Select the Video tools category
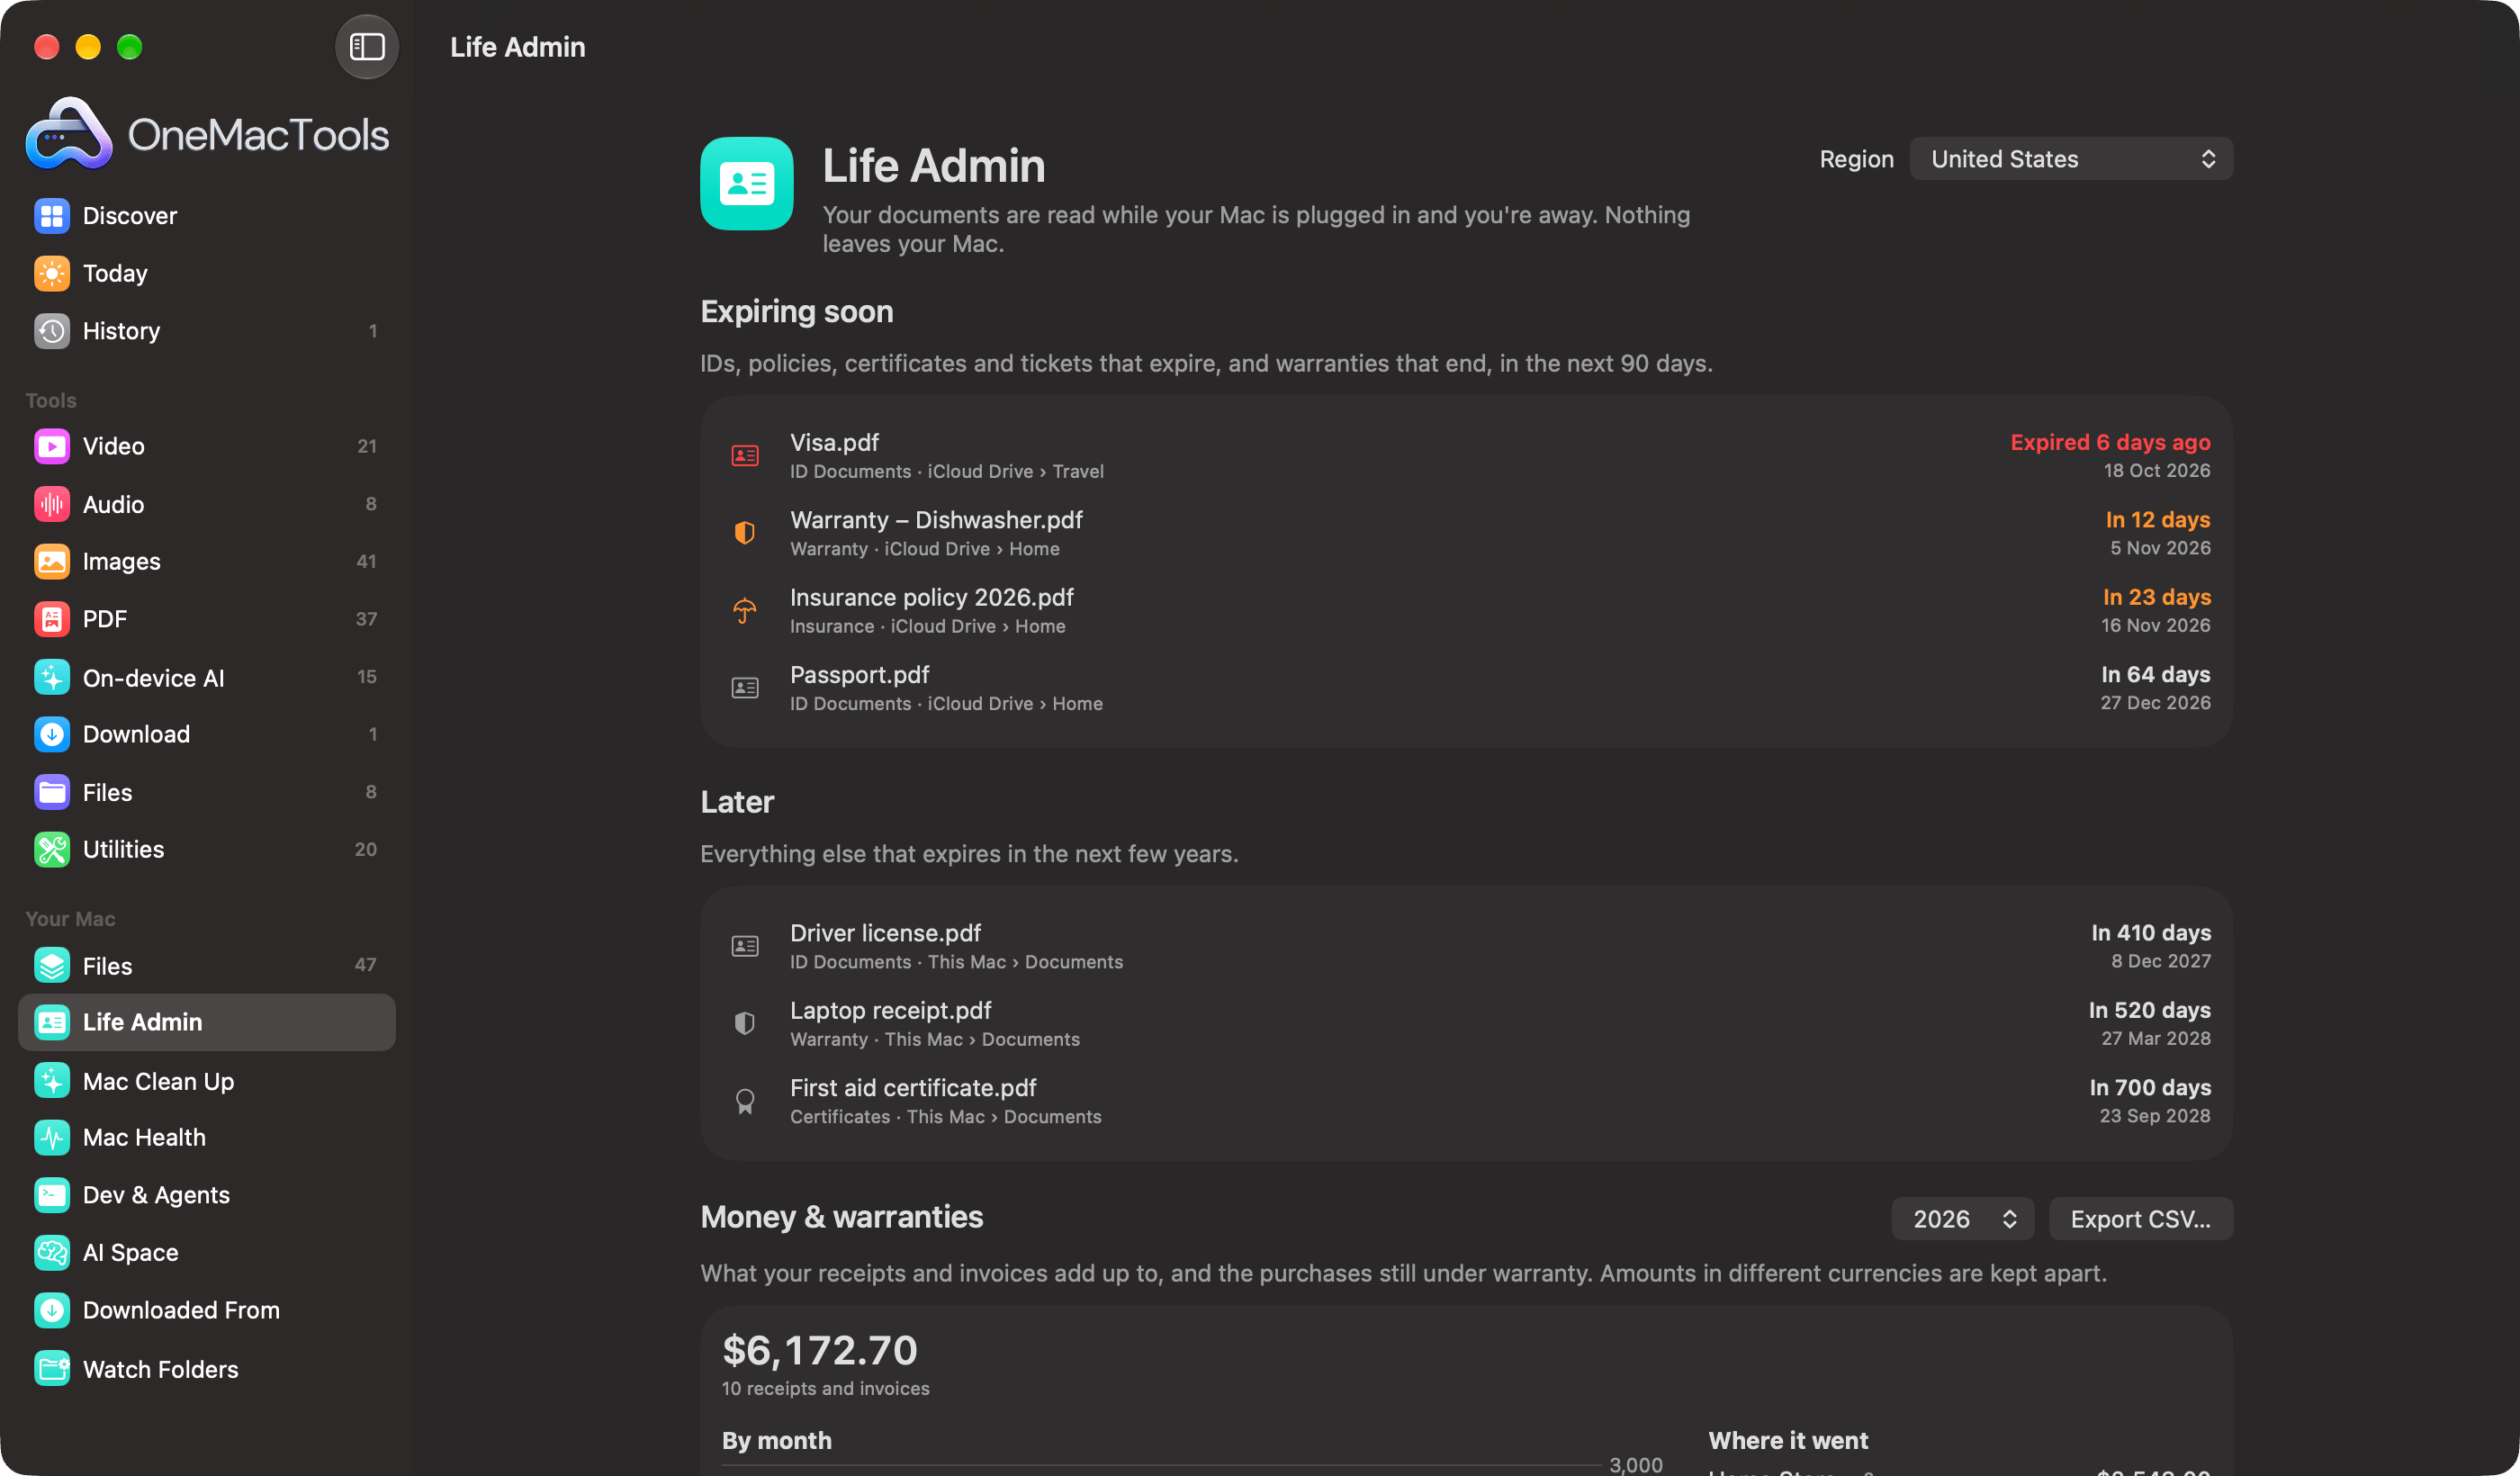Image resolution: width=2520 pixels, height=1476 pixels. pyautogui.click(x=207, y=446)
